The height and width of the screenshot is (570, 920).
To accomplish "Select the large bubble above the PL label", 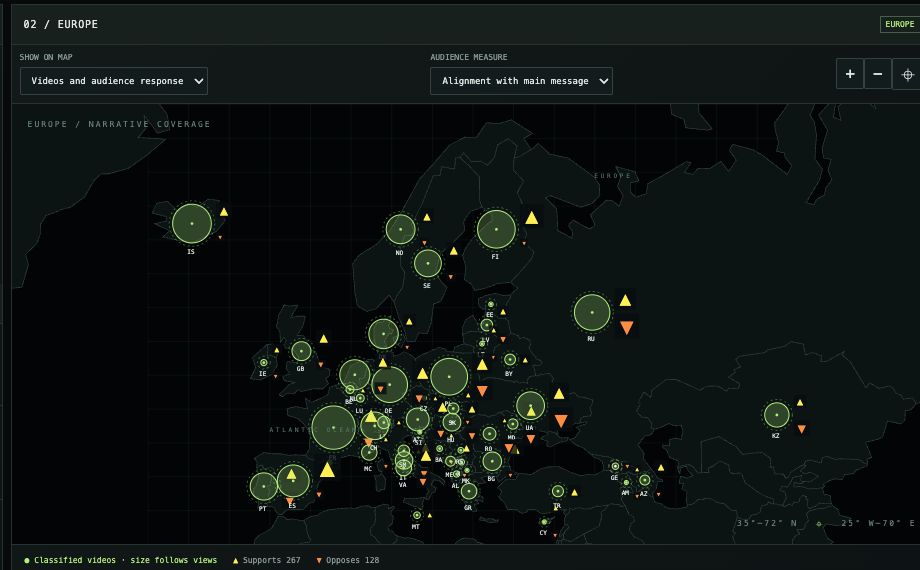I will coord(449,377).
